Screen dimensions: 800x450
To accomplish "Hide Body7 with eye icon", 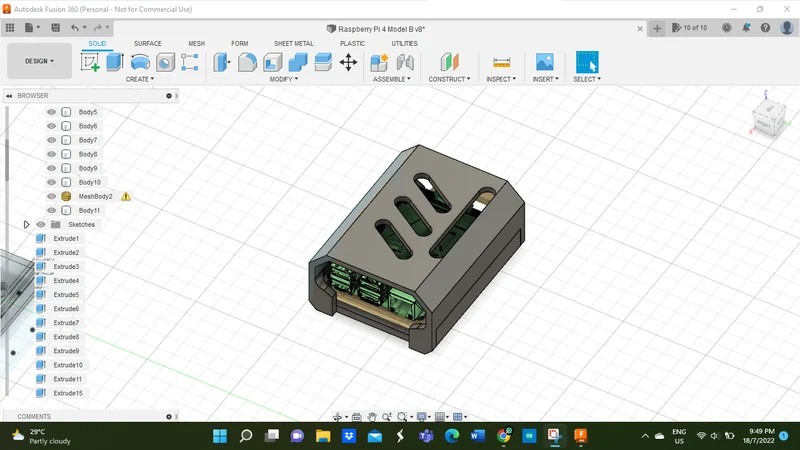I will click(52, 140).
